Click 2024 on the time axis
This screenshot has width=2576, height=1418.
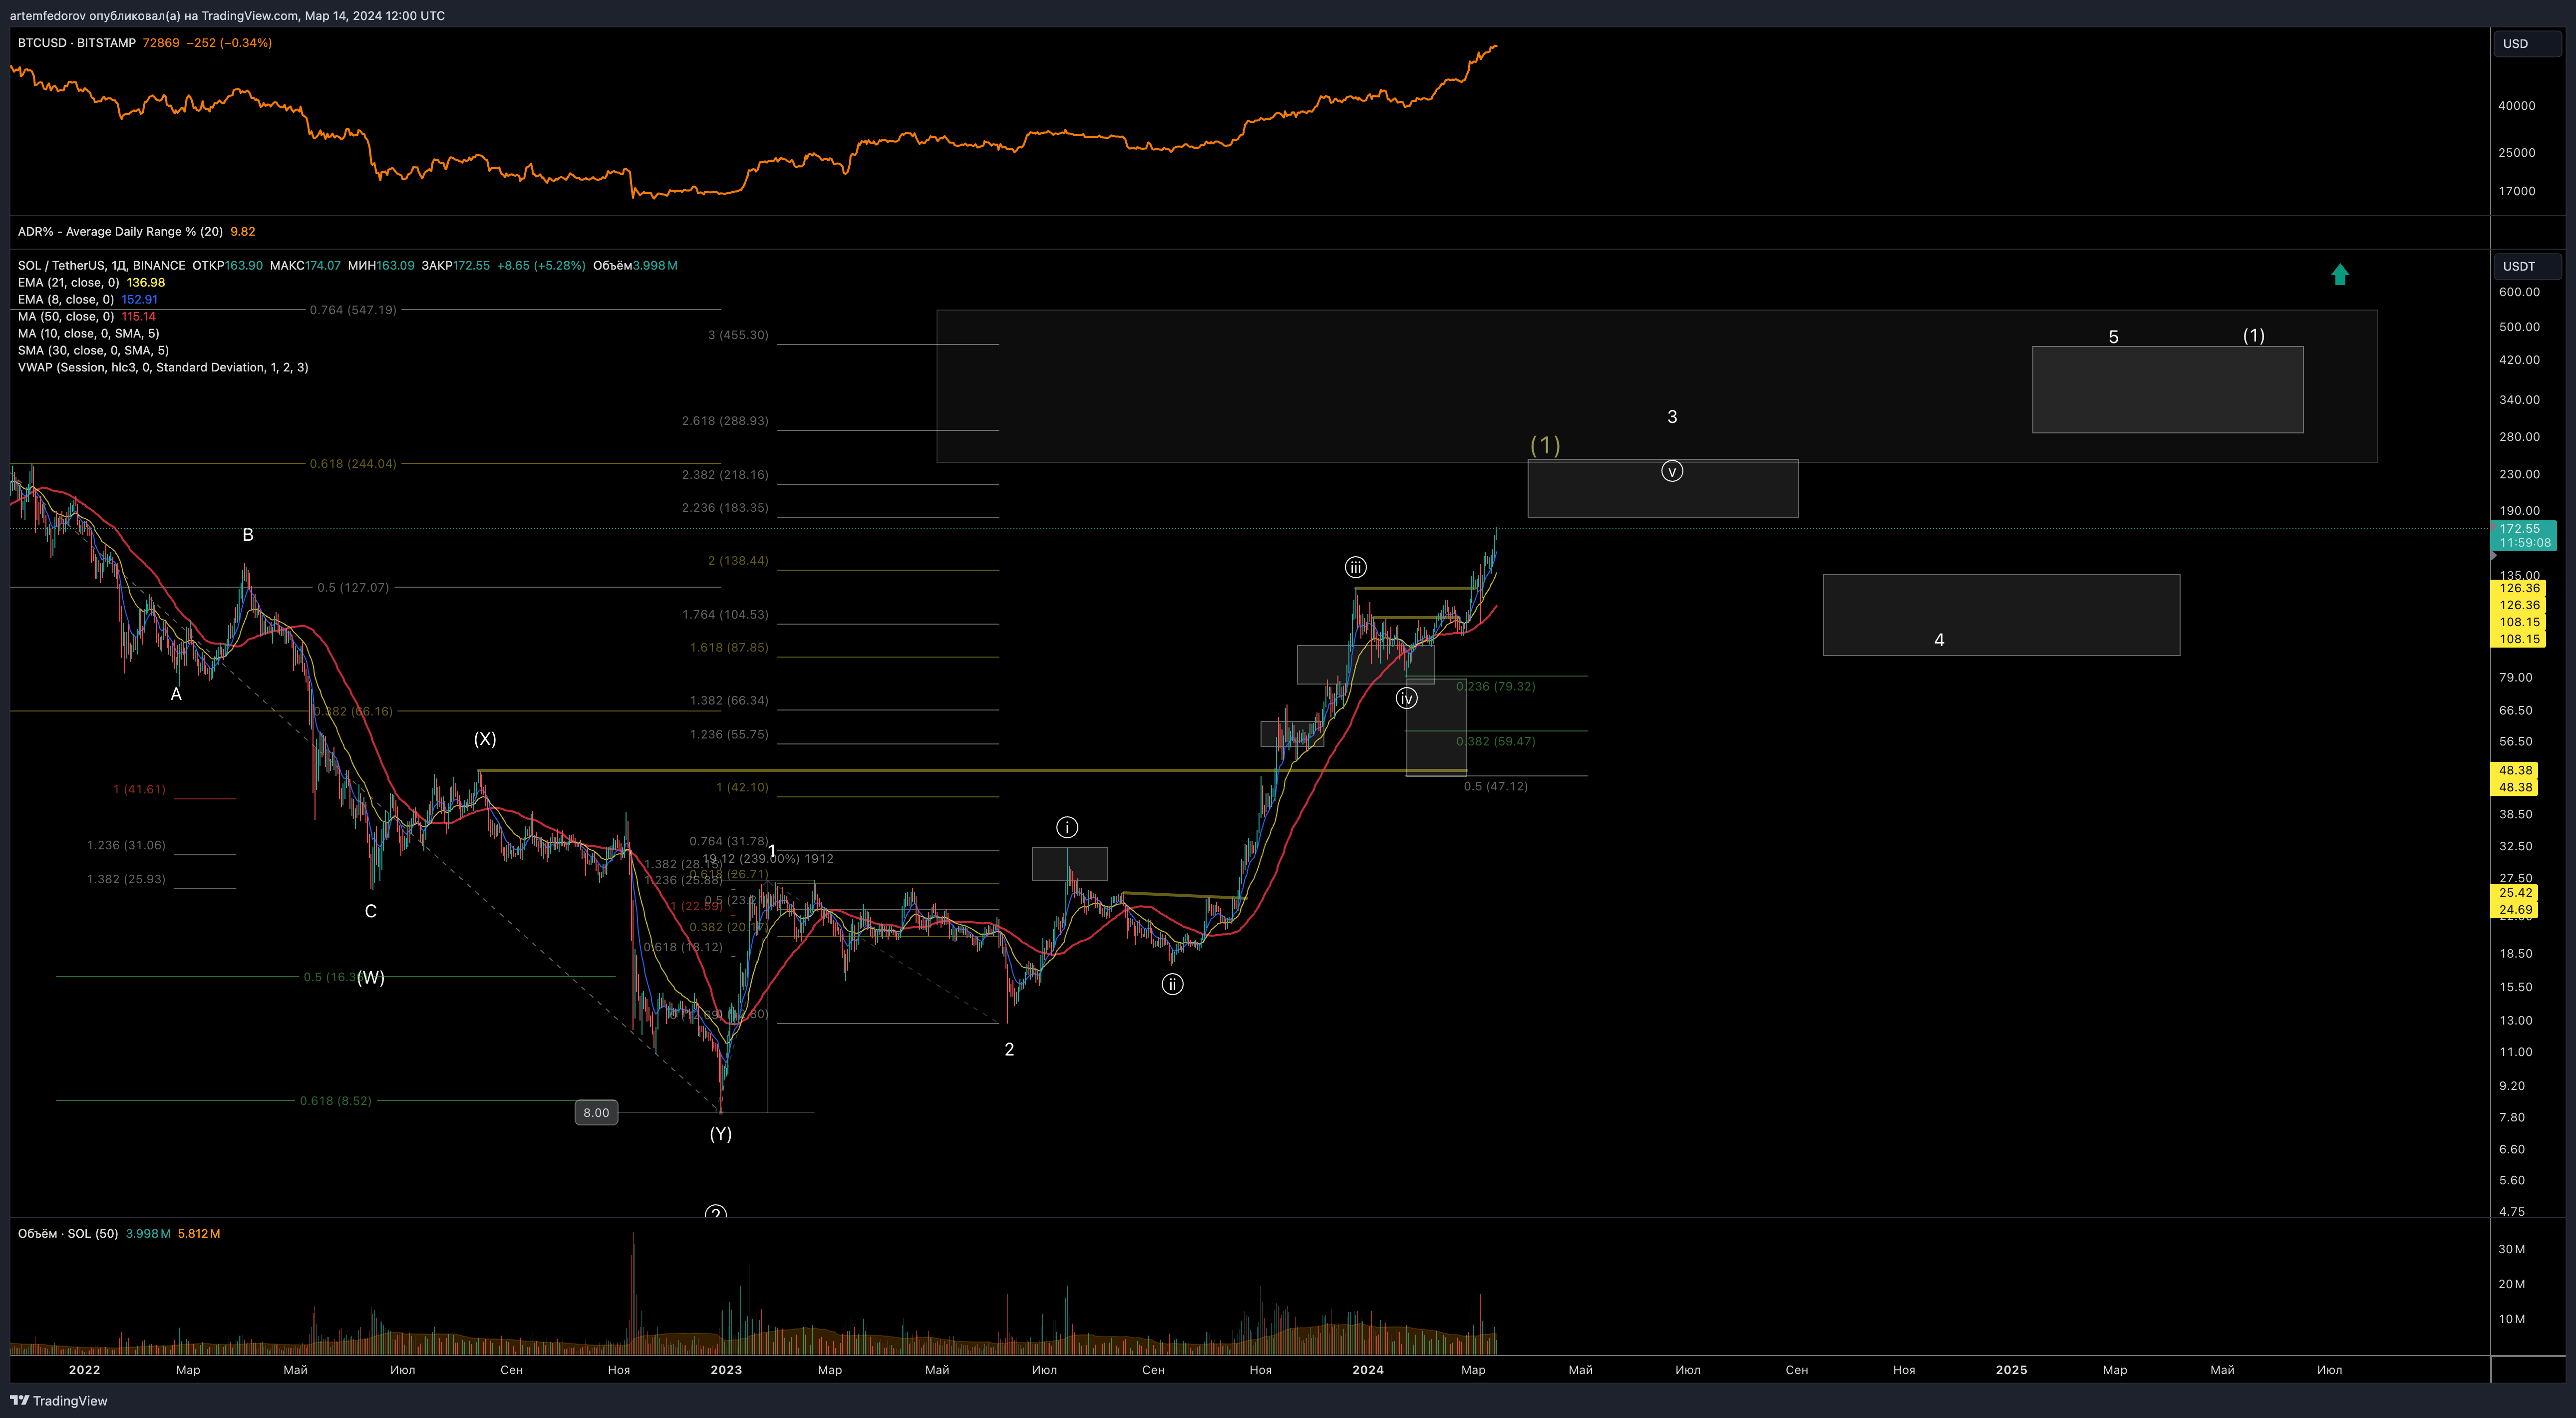[1368, 1370]
